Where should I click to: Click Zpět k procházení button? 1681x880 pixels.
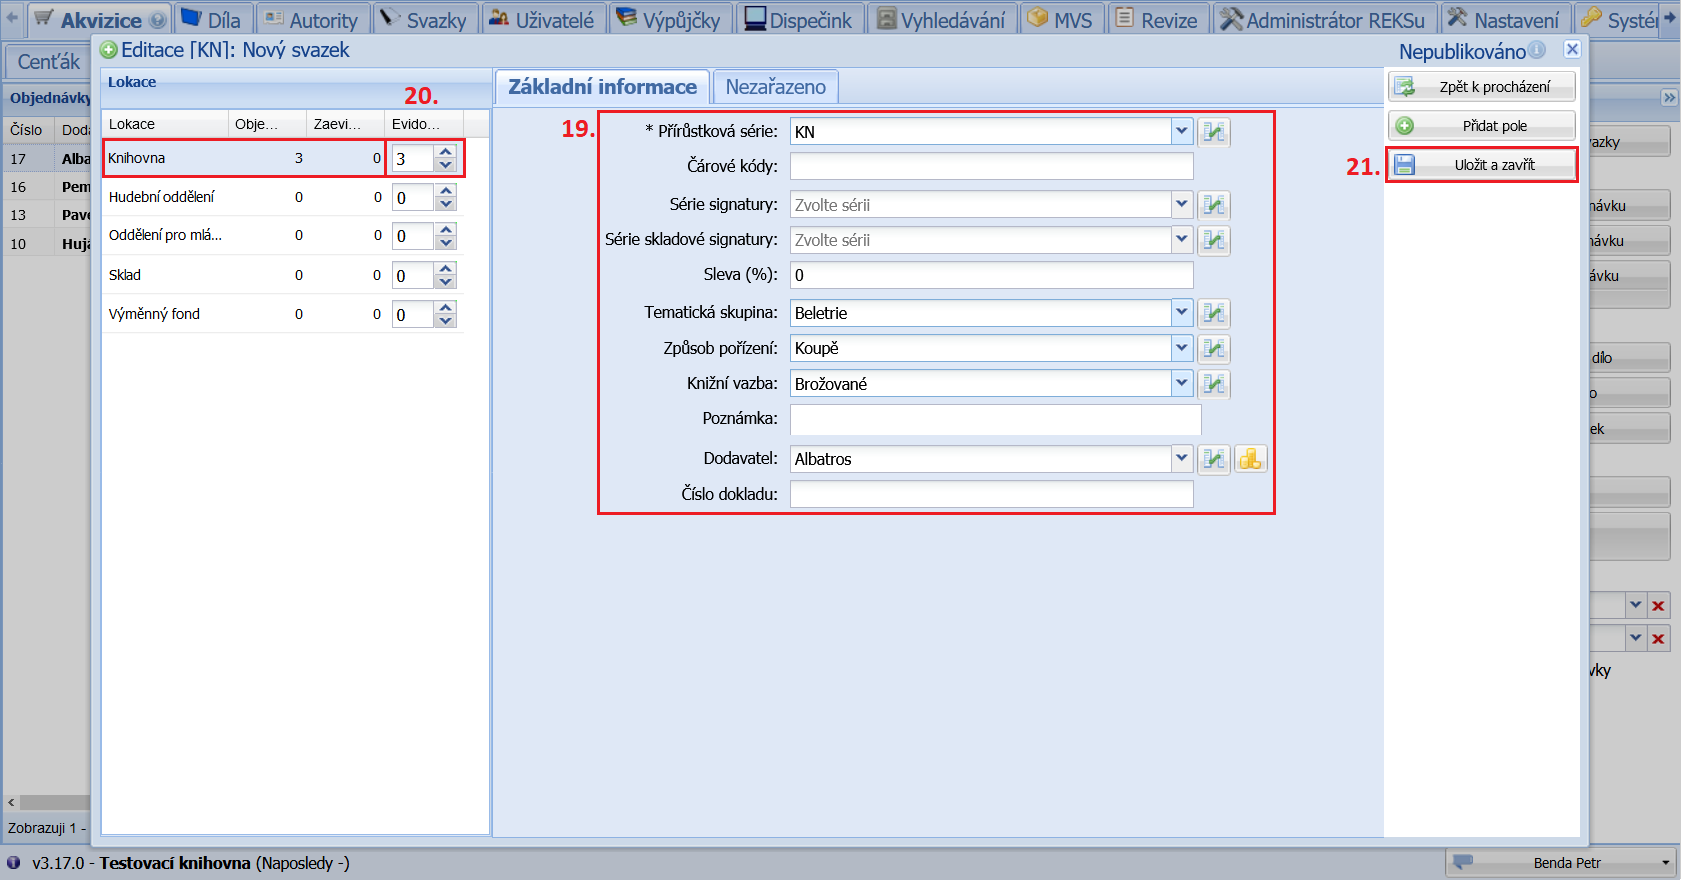(x=1482, y=87)
